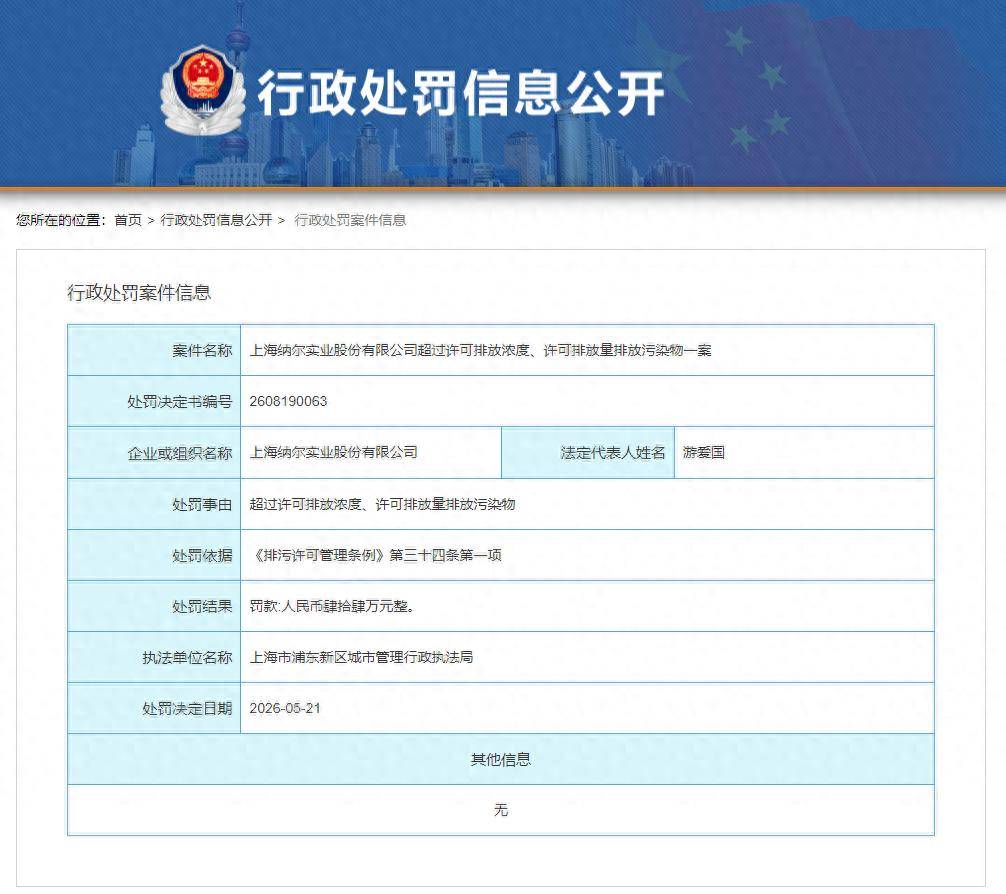Click the 处罚决定书编号 label cell
1006x894 pixels.
(154, 402)
